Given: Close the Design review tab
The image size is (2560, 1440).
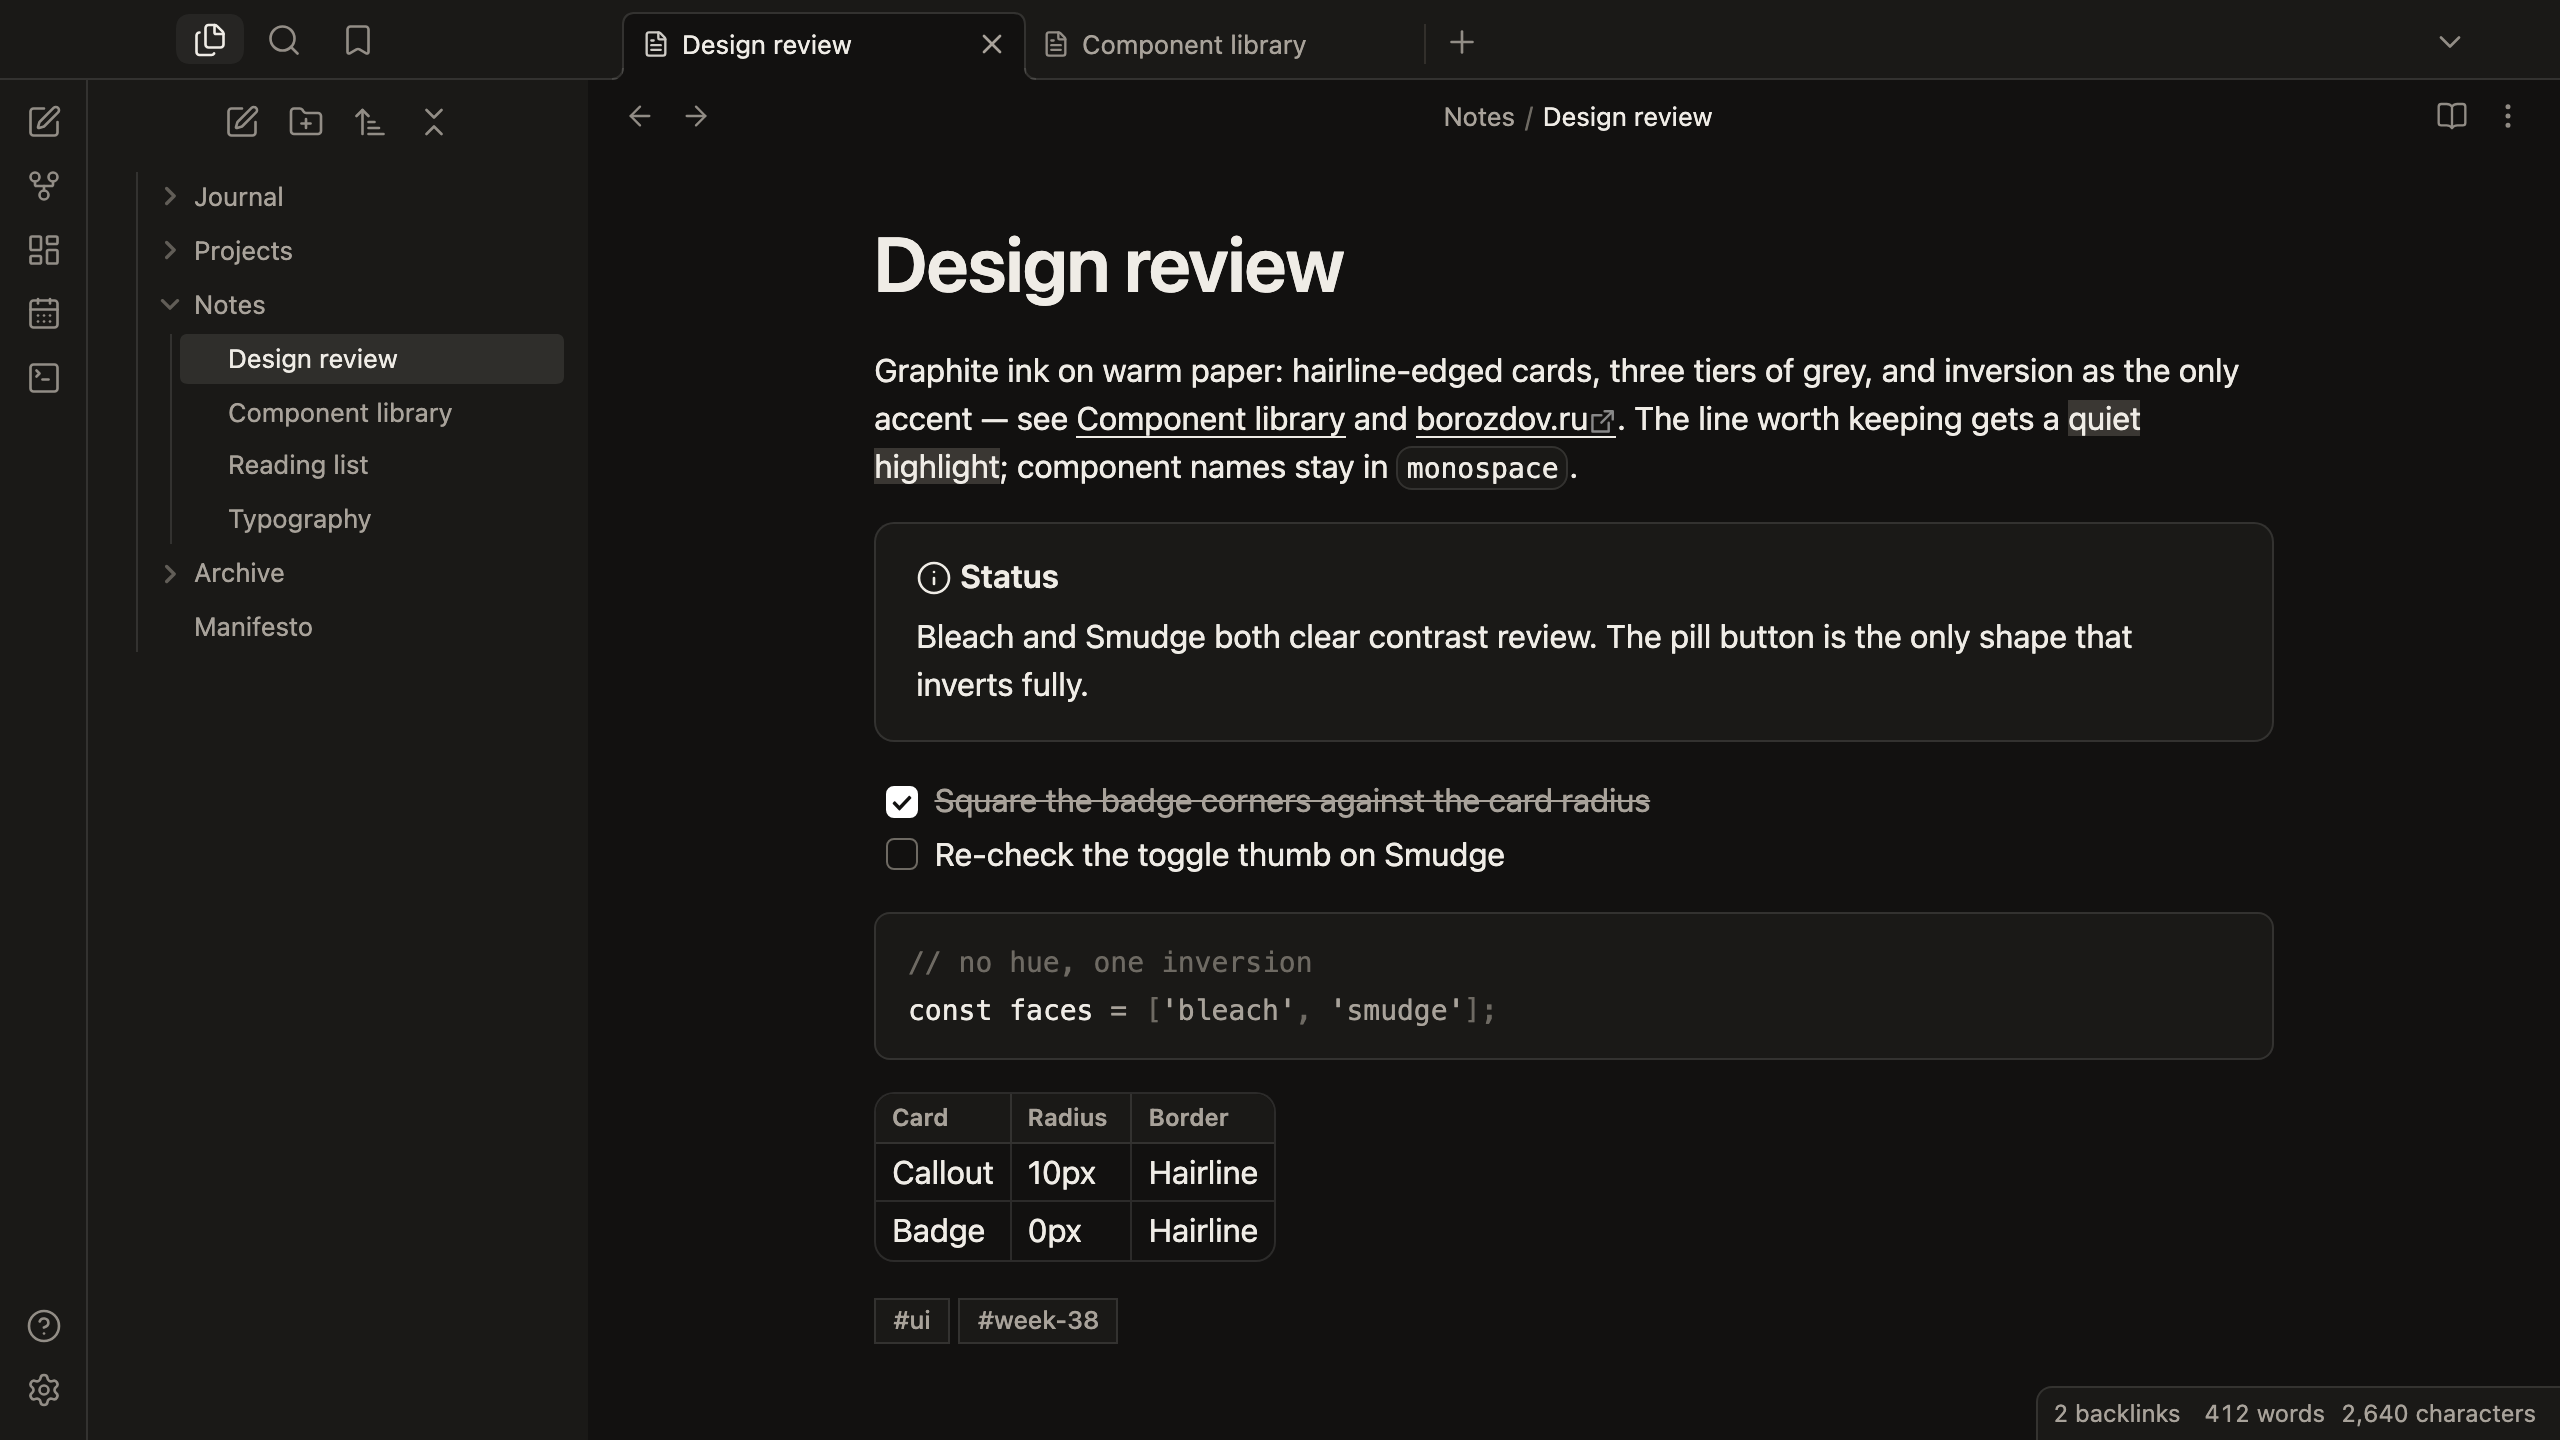Looking at the screenshot, I should pos(992,44).
